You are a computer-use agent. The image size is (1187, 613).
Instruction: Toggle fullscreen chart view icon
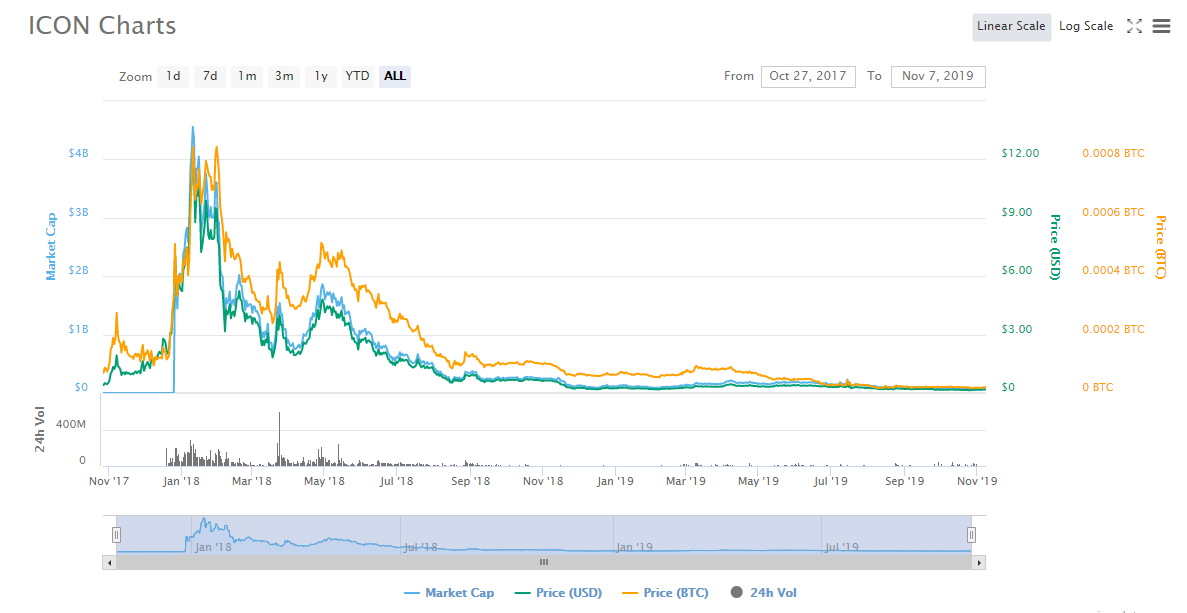[x=1134, y=26]
